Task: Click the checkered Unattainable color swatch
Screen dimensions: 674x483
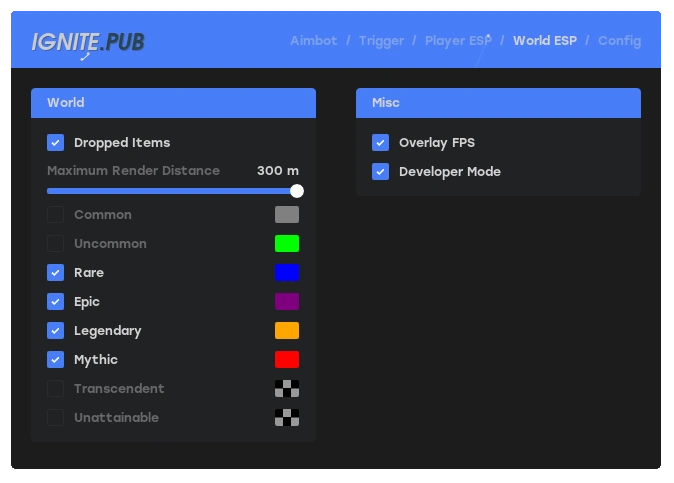Action: (x=287, y=418)
